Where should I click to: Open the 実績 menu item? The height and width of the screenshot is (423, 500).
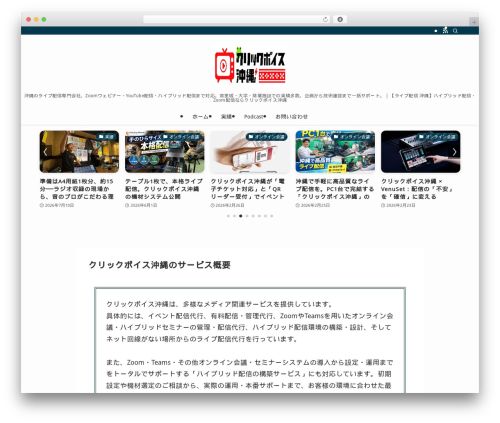[227, 116]
